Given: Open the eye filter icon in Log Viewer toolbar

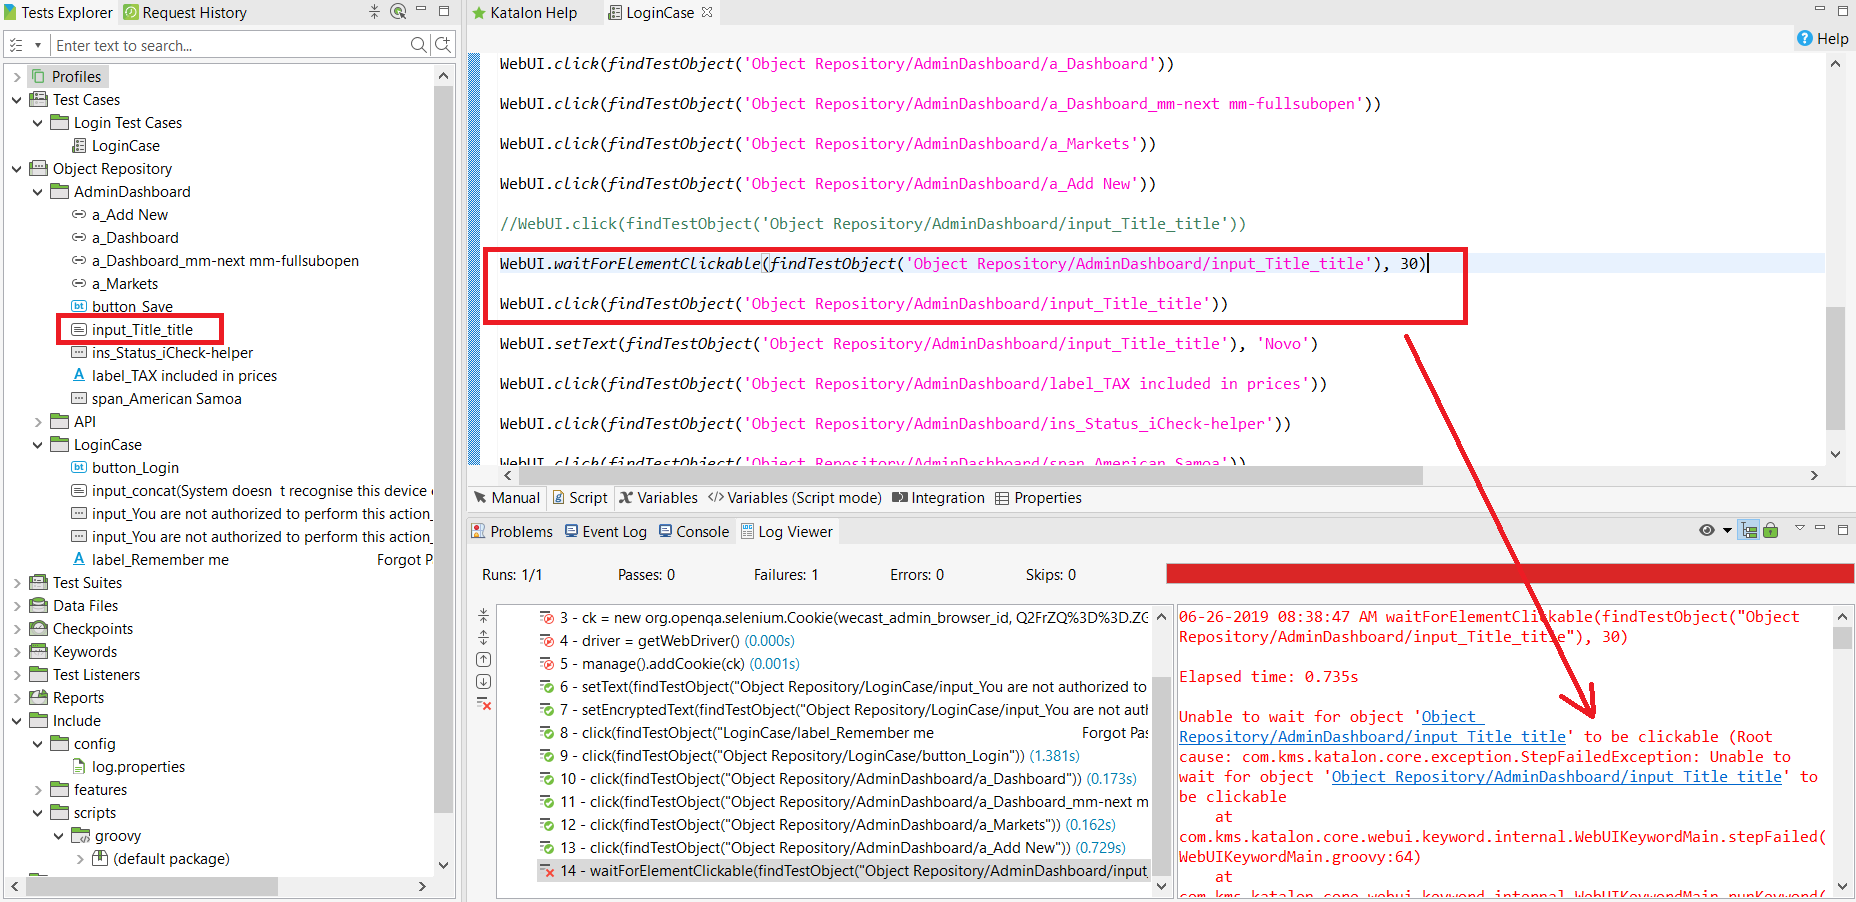Looking at the screenshot, I should click(1707, 531).
